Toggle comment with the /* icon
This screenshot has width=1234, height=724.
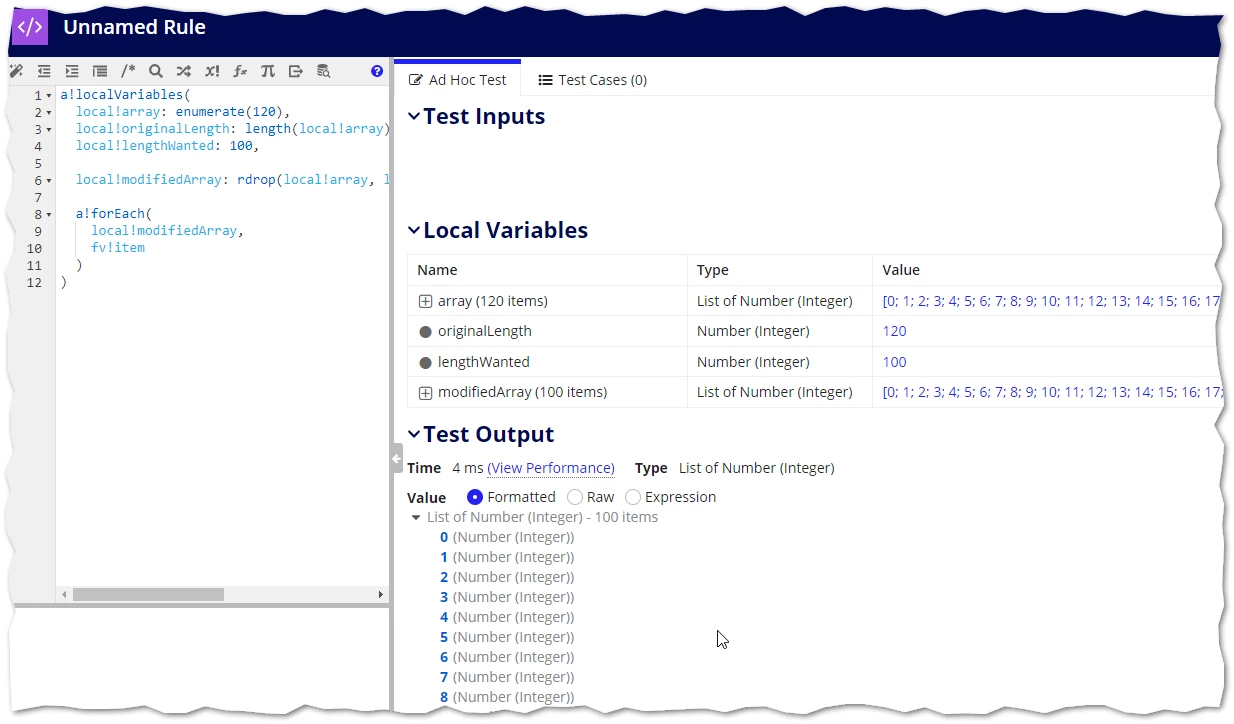[128, 71]
